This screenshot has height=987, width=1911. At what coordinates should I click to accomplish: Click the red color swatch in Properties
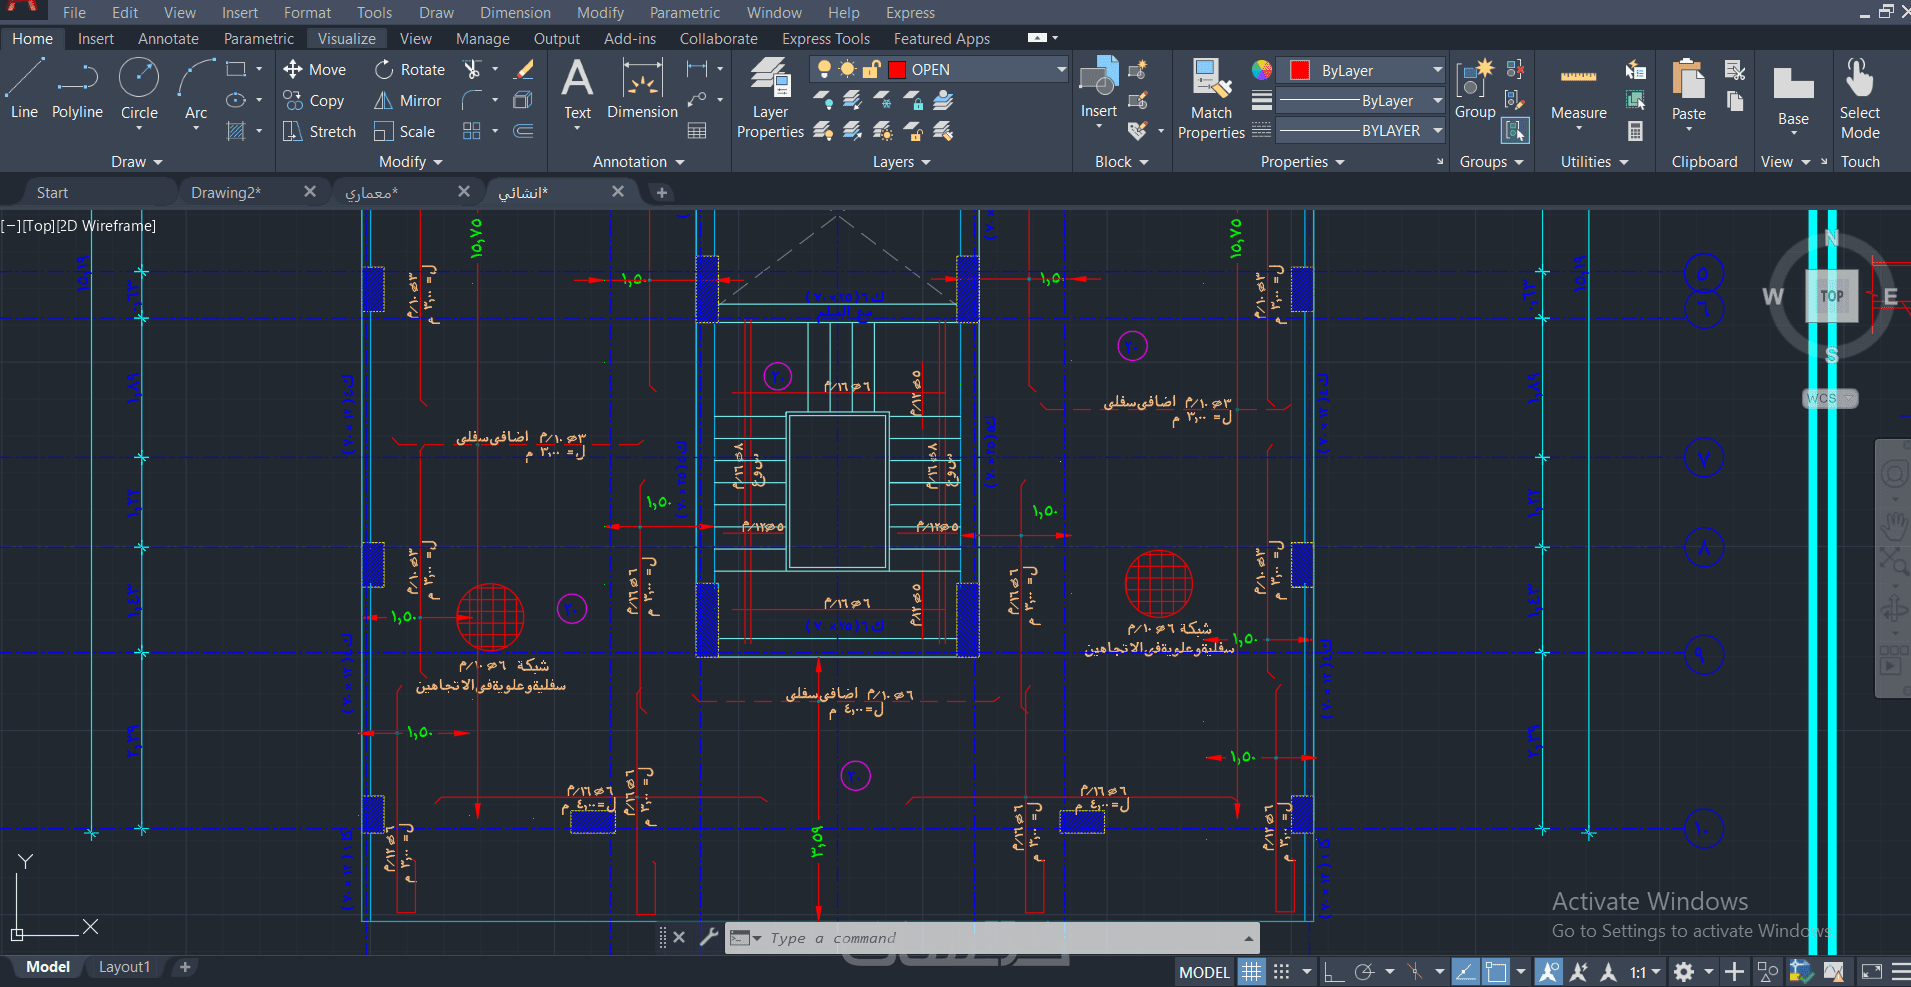[1300, 70]
